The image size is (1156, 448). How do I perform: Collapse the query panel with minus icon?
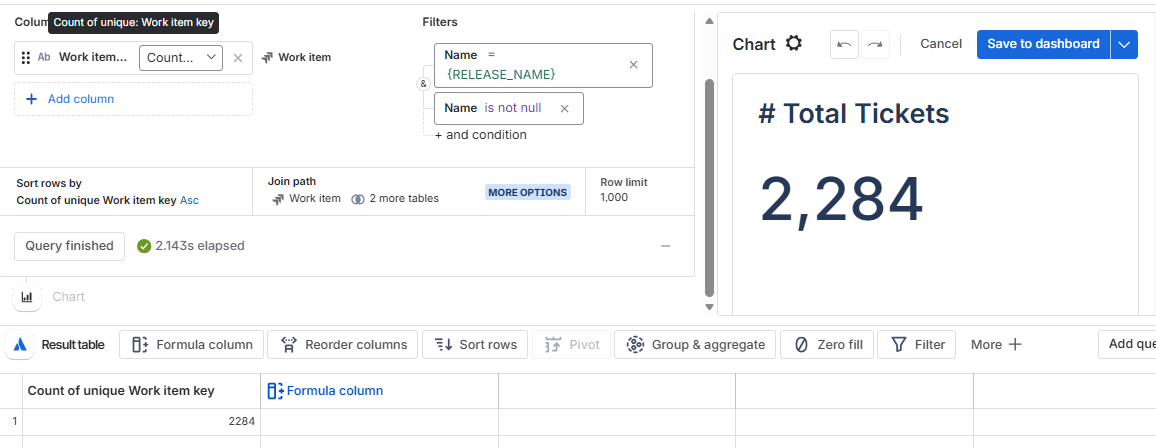(x=665, y=246)
